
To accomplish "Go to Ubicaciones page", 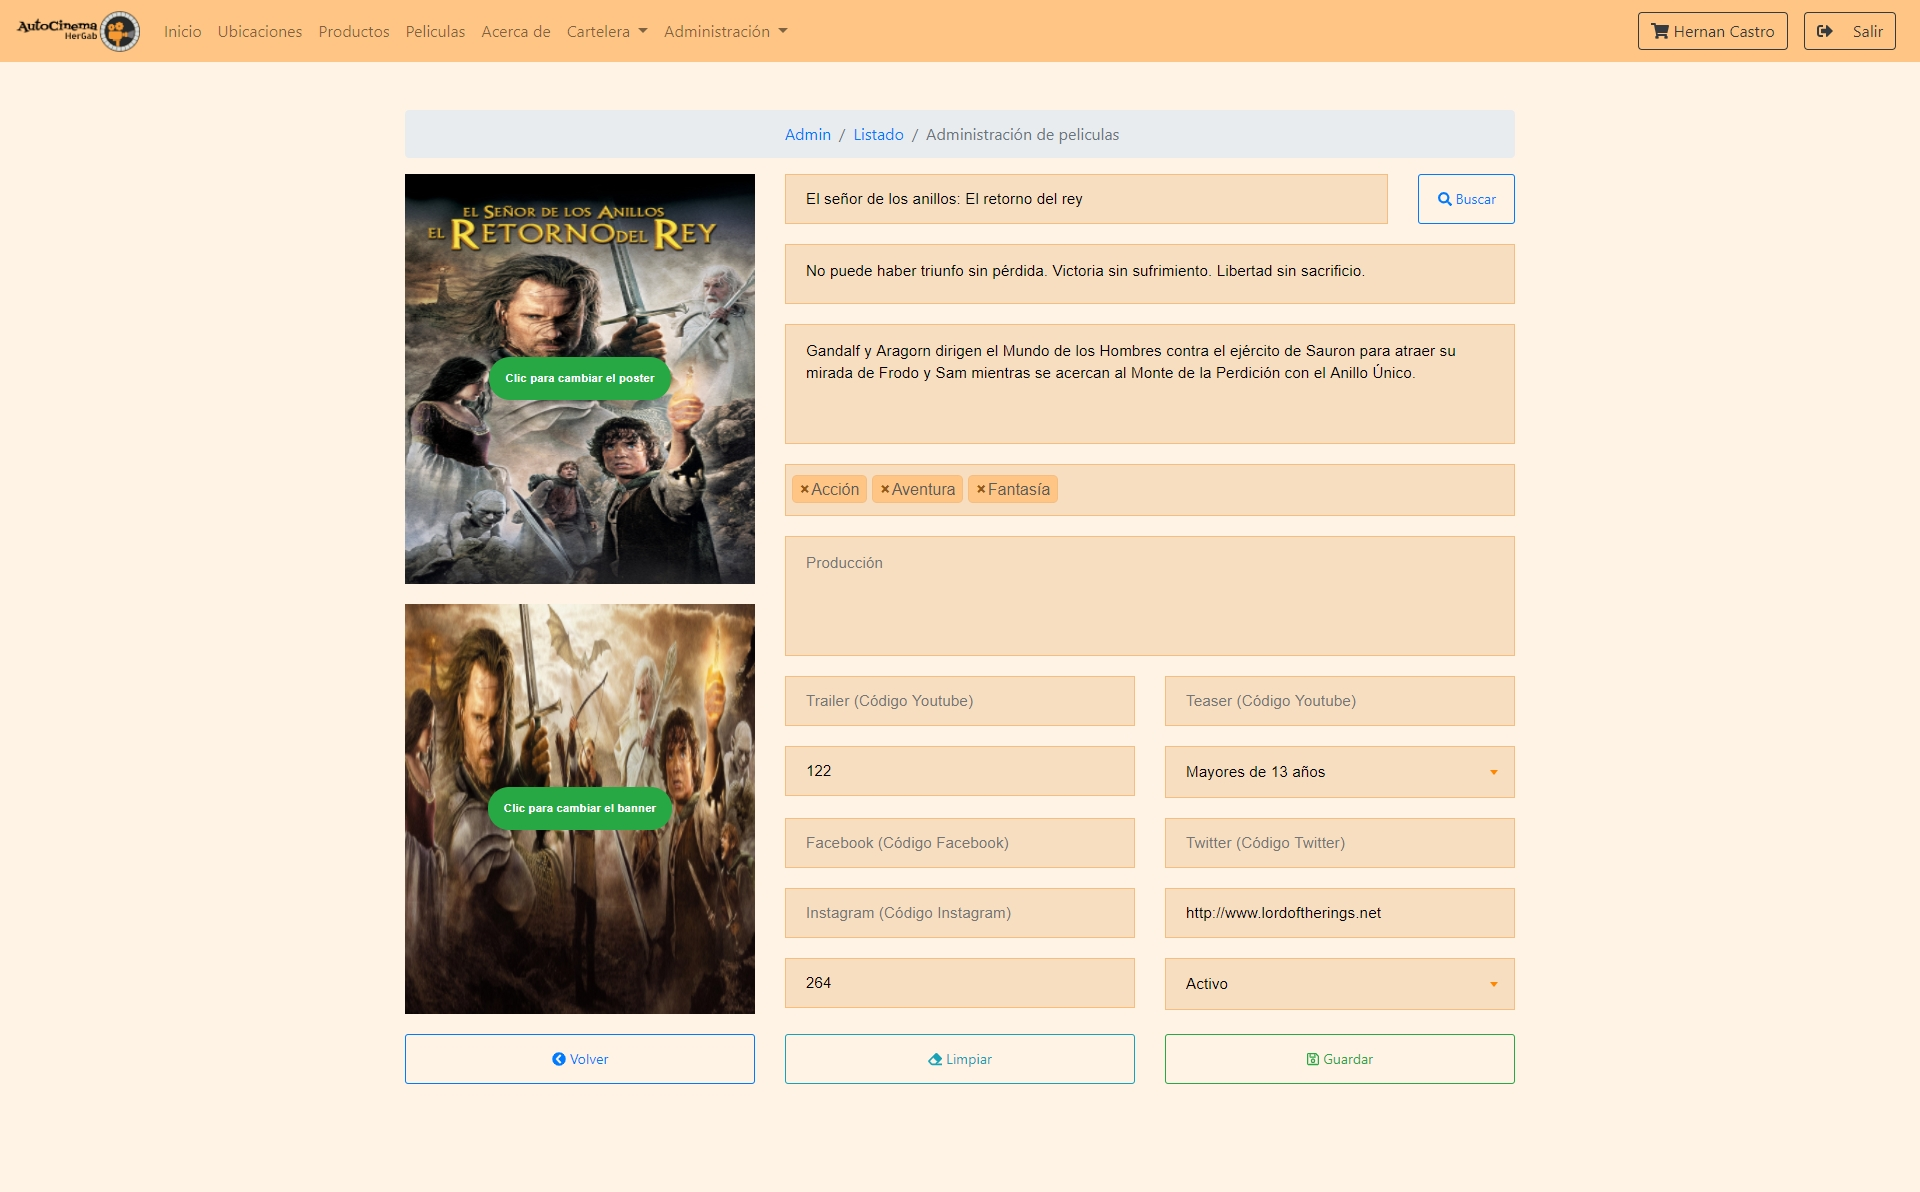I will 259,31.
